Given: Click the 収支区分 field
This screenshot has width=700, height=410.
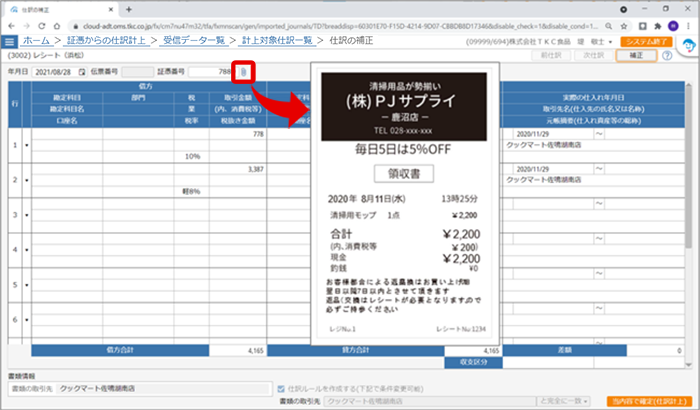Looking at the screenshot, I should coord(548,362).
